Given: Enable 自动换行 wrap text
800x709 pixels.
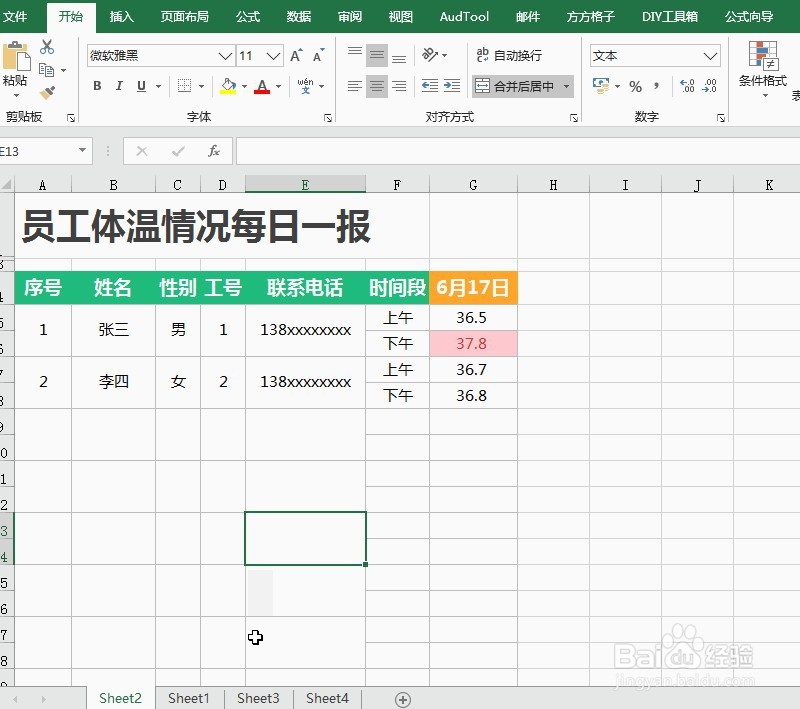Looking at the screenshot, I should (510, 53).
